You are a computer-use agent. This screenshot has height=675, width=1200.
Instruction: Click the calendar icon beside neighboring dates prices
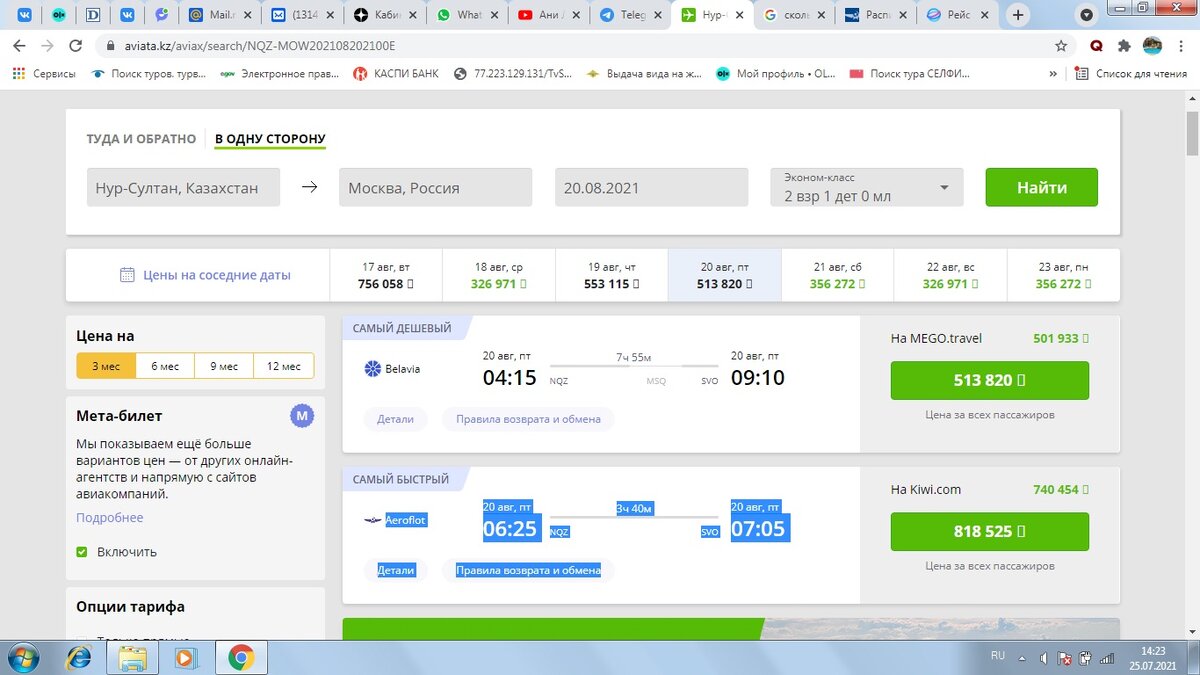pyautogui.click(x=127, y=275)
